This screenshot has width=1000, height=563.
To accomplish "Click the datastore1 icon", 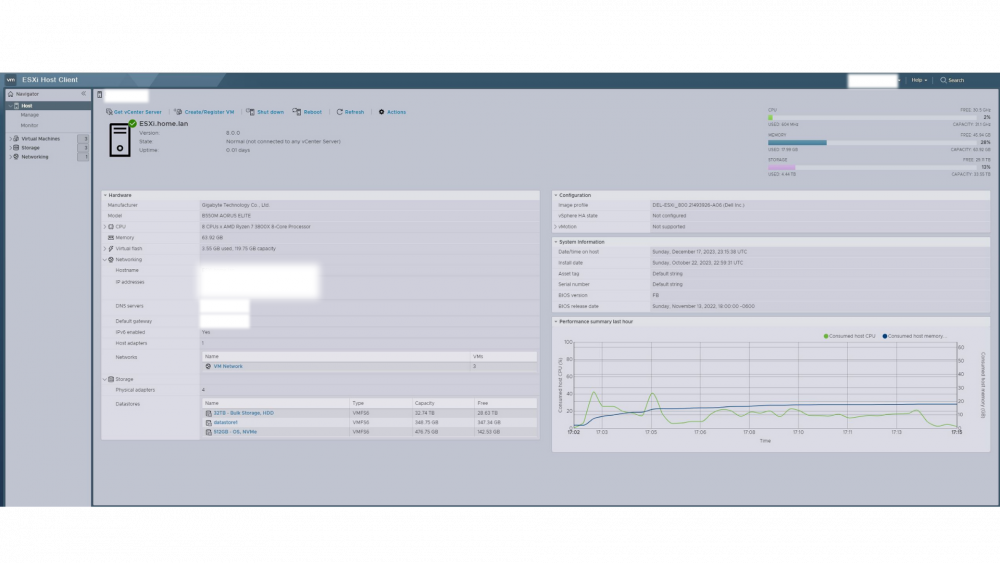I will pyautogui.click(x=209, y=423).
